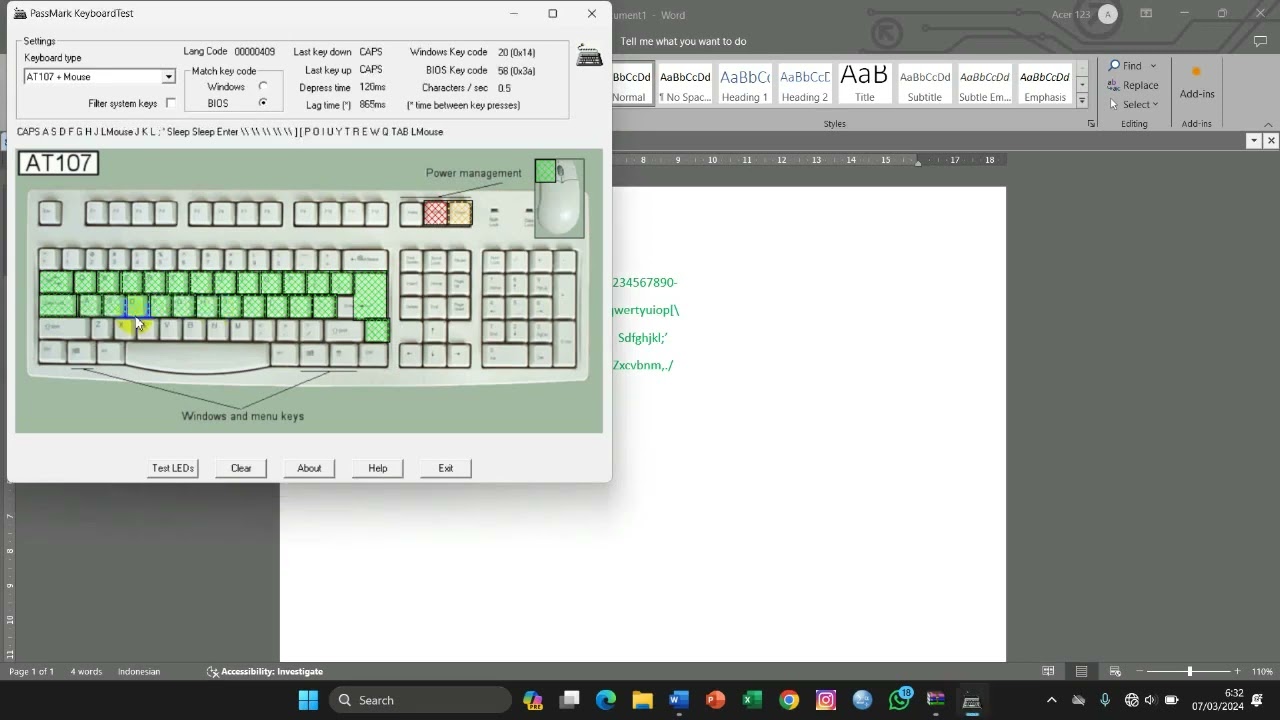Click the Enter key on keyboard diagram

coord(370,295)
